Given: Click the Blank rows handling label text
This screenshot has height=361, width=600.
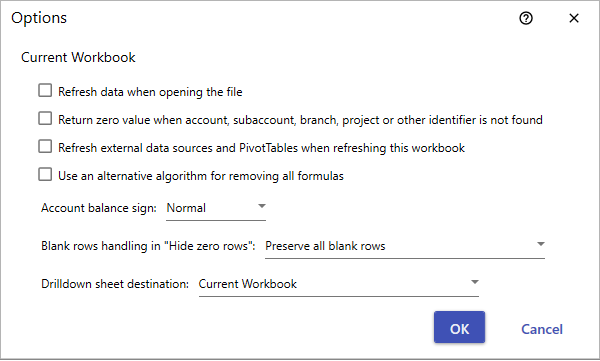Looking at the screenshot, I should click(148, 246).
